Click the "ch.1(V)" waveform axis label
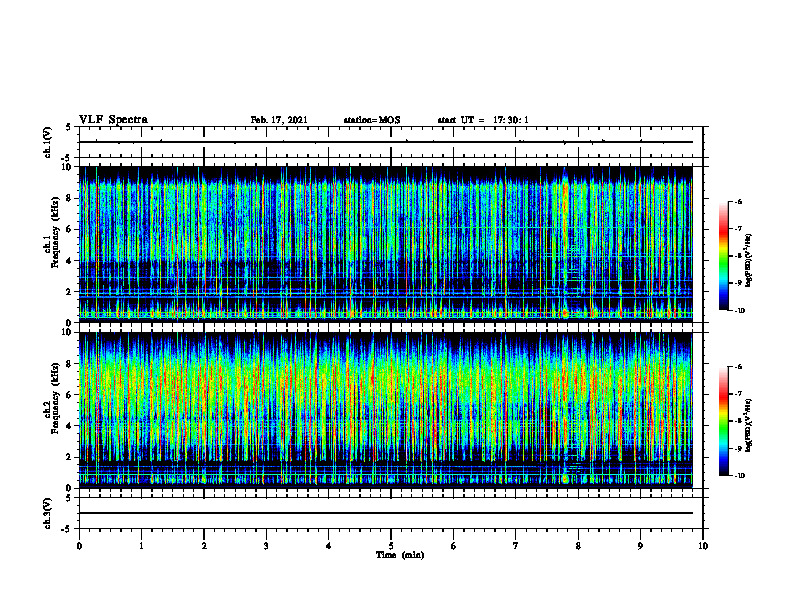Viewport: 792px width, 612px height. tap(47, 142)
